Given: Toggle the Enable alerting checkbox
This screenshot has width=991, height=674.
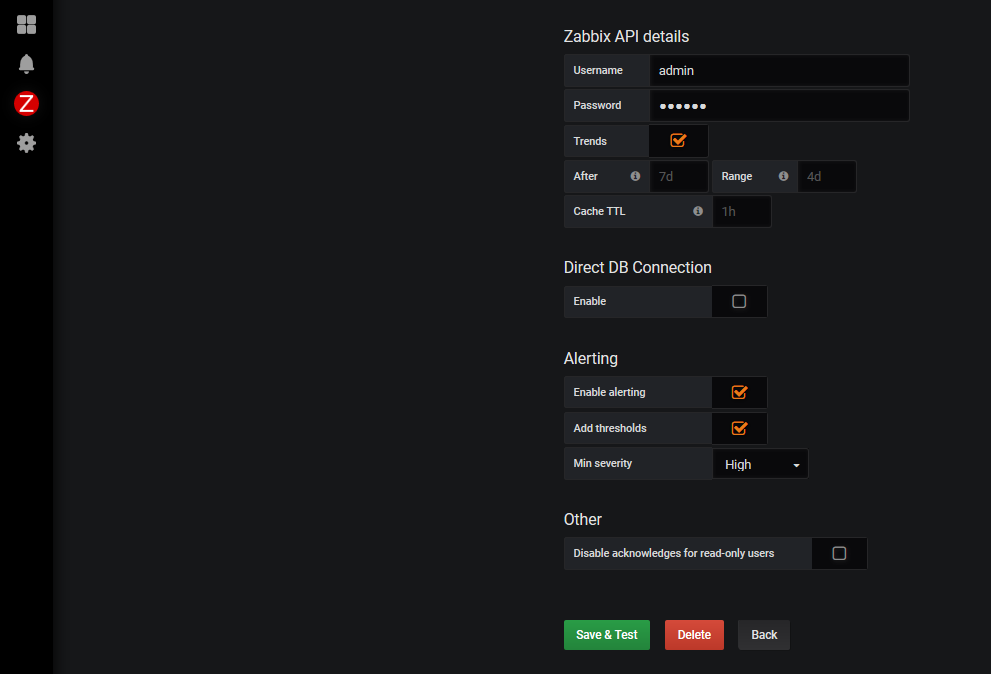Looking at the screenshot, I should (739, 392).
